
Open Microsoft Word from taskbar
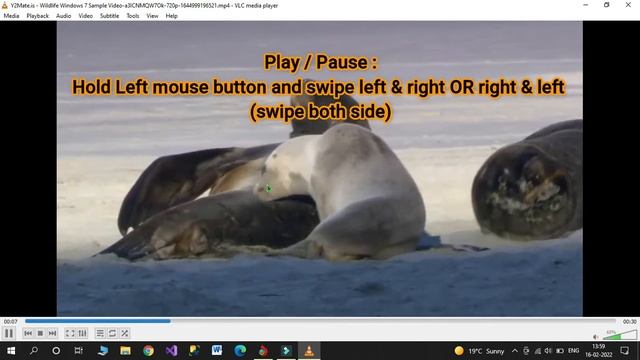[x=217, y=351]
